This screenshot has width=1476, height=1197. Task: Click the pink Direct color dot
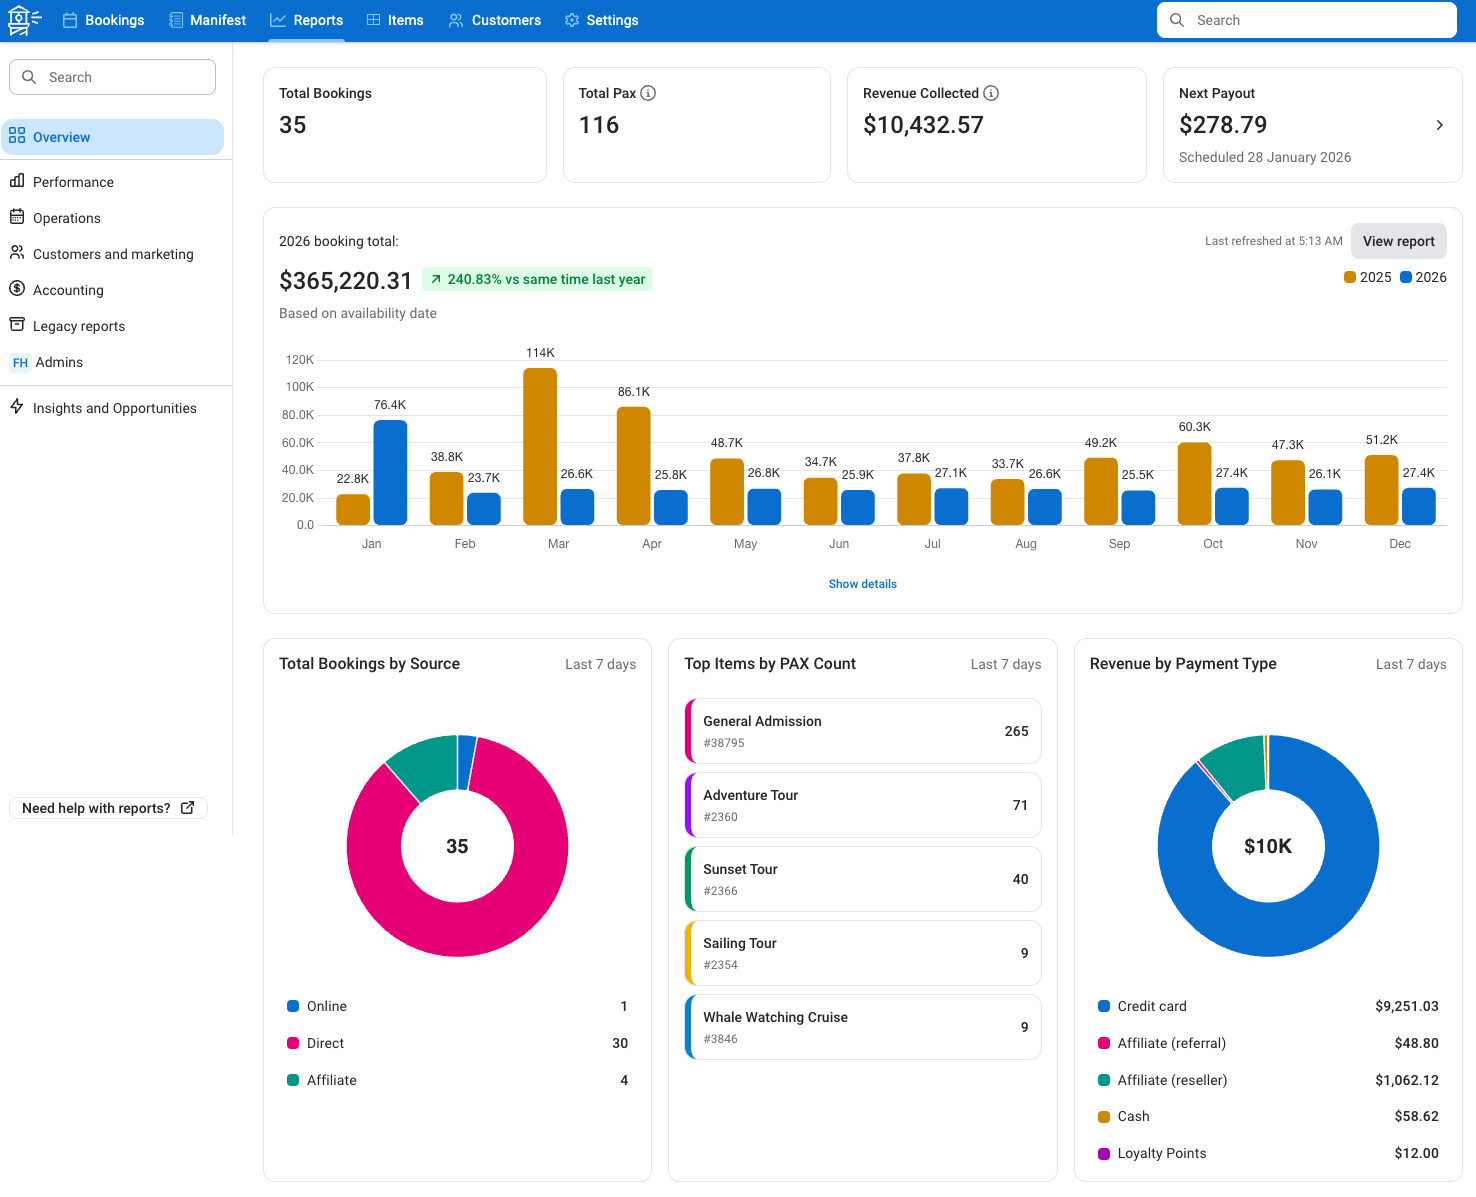pyautogui.click(x=292, y=1043)
